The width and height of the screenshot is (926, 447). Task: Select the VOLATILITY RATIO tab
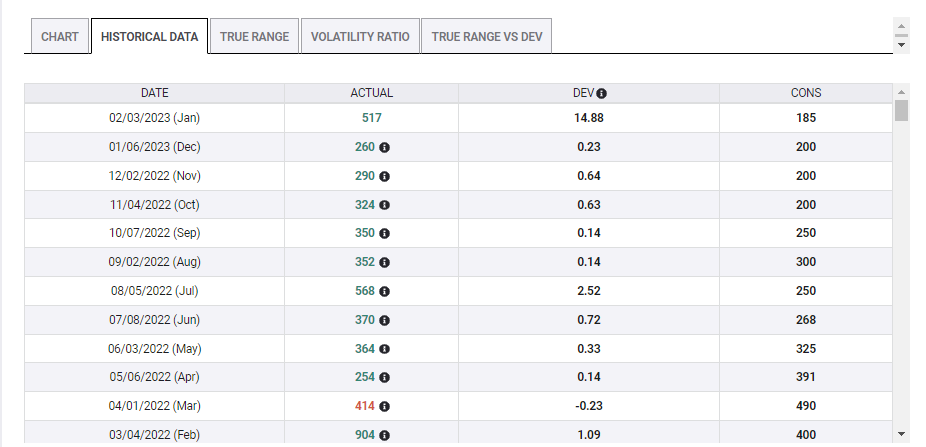click(x=360, y=37)
